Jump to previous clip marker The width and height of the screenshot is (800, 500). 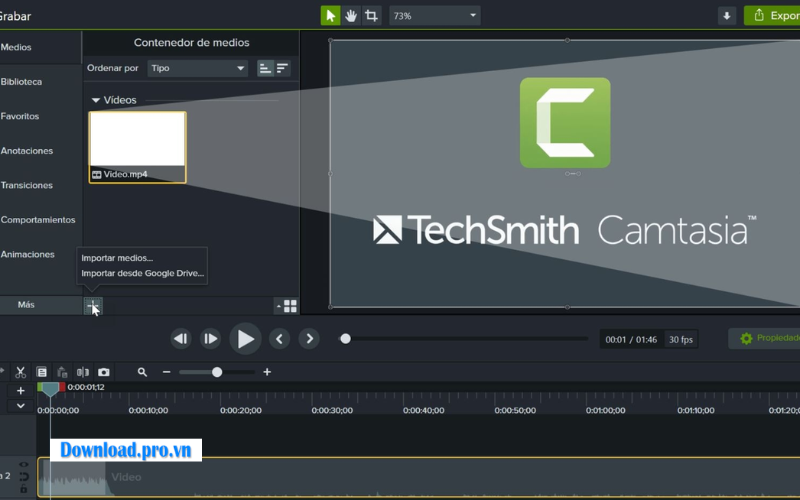click(279, 339)
